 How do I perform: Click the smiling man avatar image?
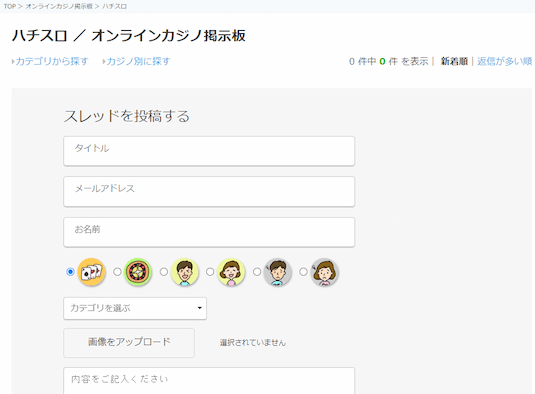click(x=185, y=272)
